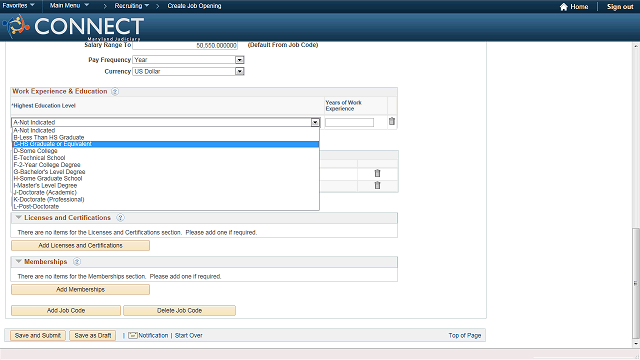Open the Currency dropdown
The height and width of the screenshot is (360, 640).
click(240, 71)
